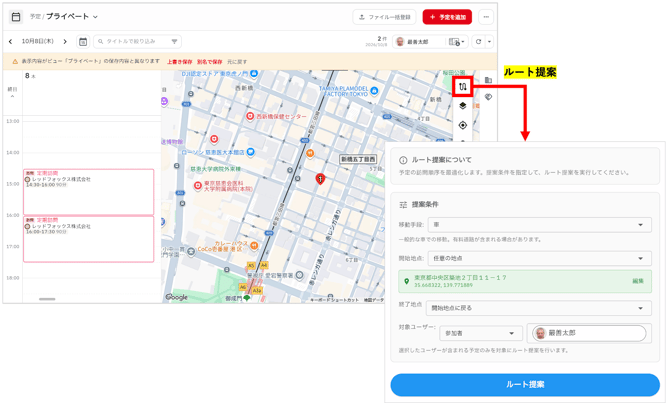Screen dimensions: 670x403
Task: Open the dropdown arrow next to refresh
Action: (x=489, y=41)
